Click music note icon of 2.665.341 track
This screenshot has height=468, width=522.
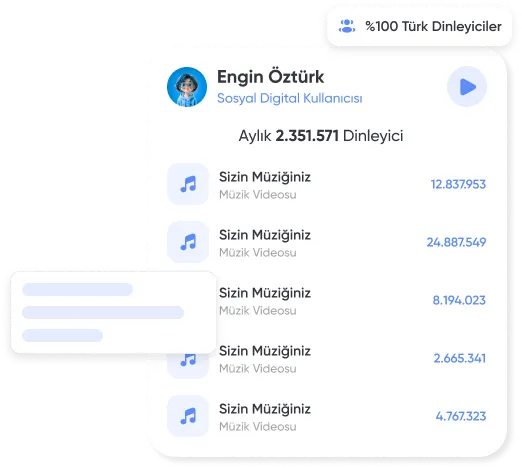click(x=188, y=365)
